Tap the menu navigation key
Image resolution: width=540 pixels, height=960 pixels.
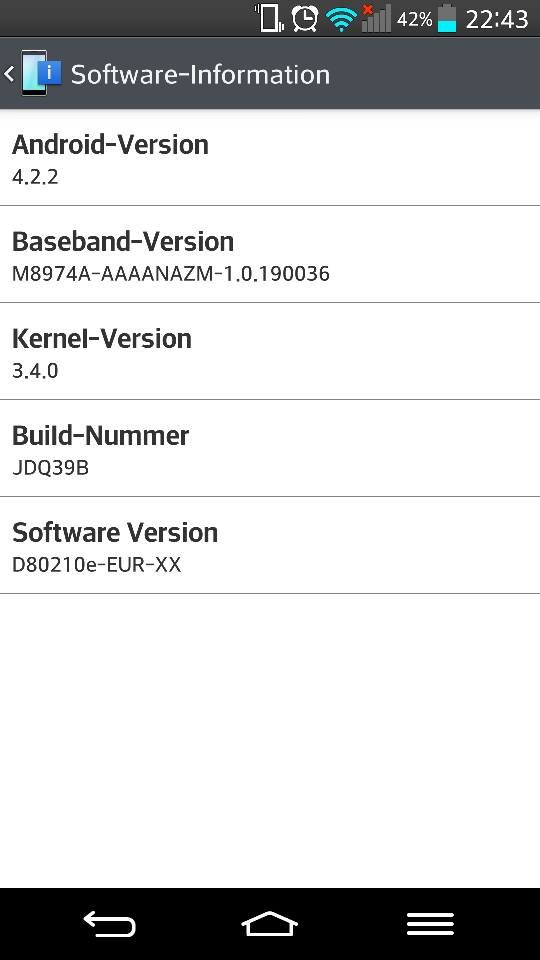(430, 923)
